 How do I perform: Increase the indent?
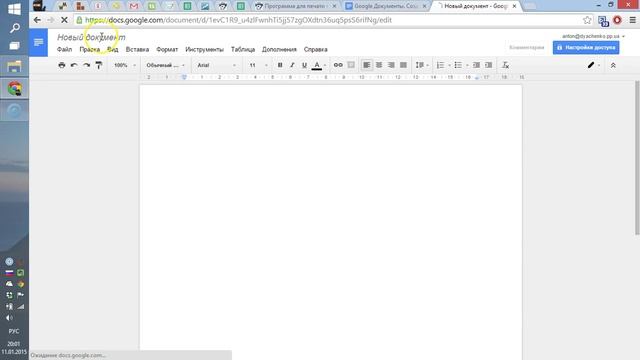click(489, 65)
